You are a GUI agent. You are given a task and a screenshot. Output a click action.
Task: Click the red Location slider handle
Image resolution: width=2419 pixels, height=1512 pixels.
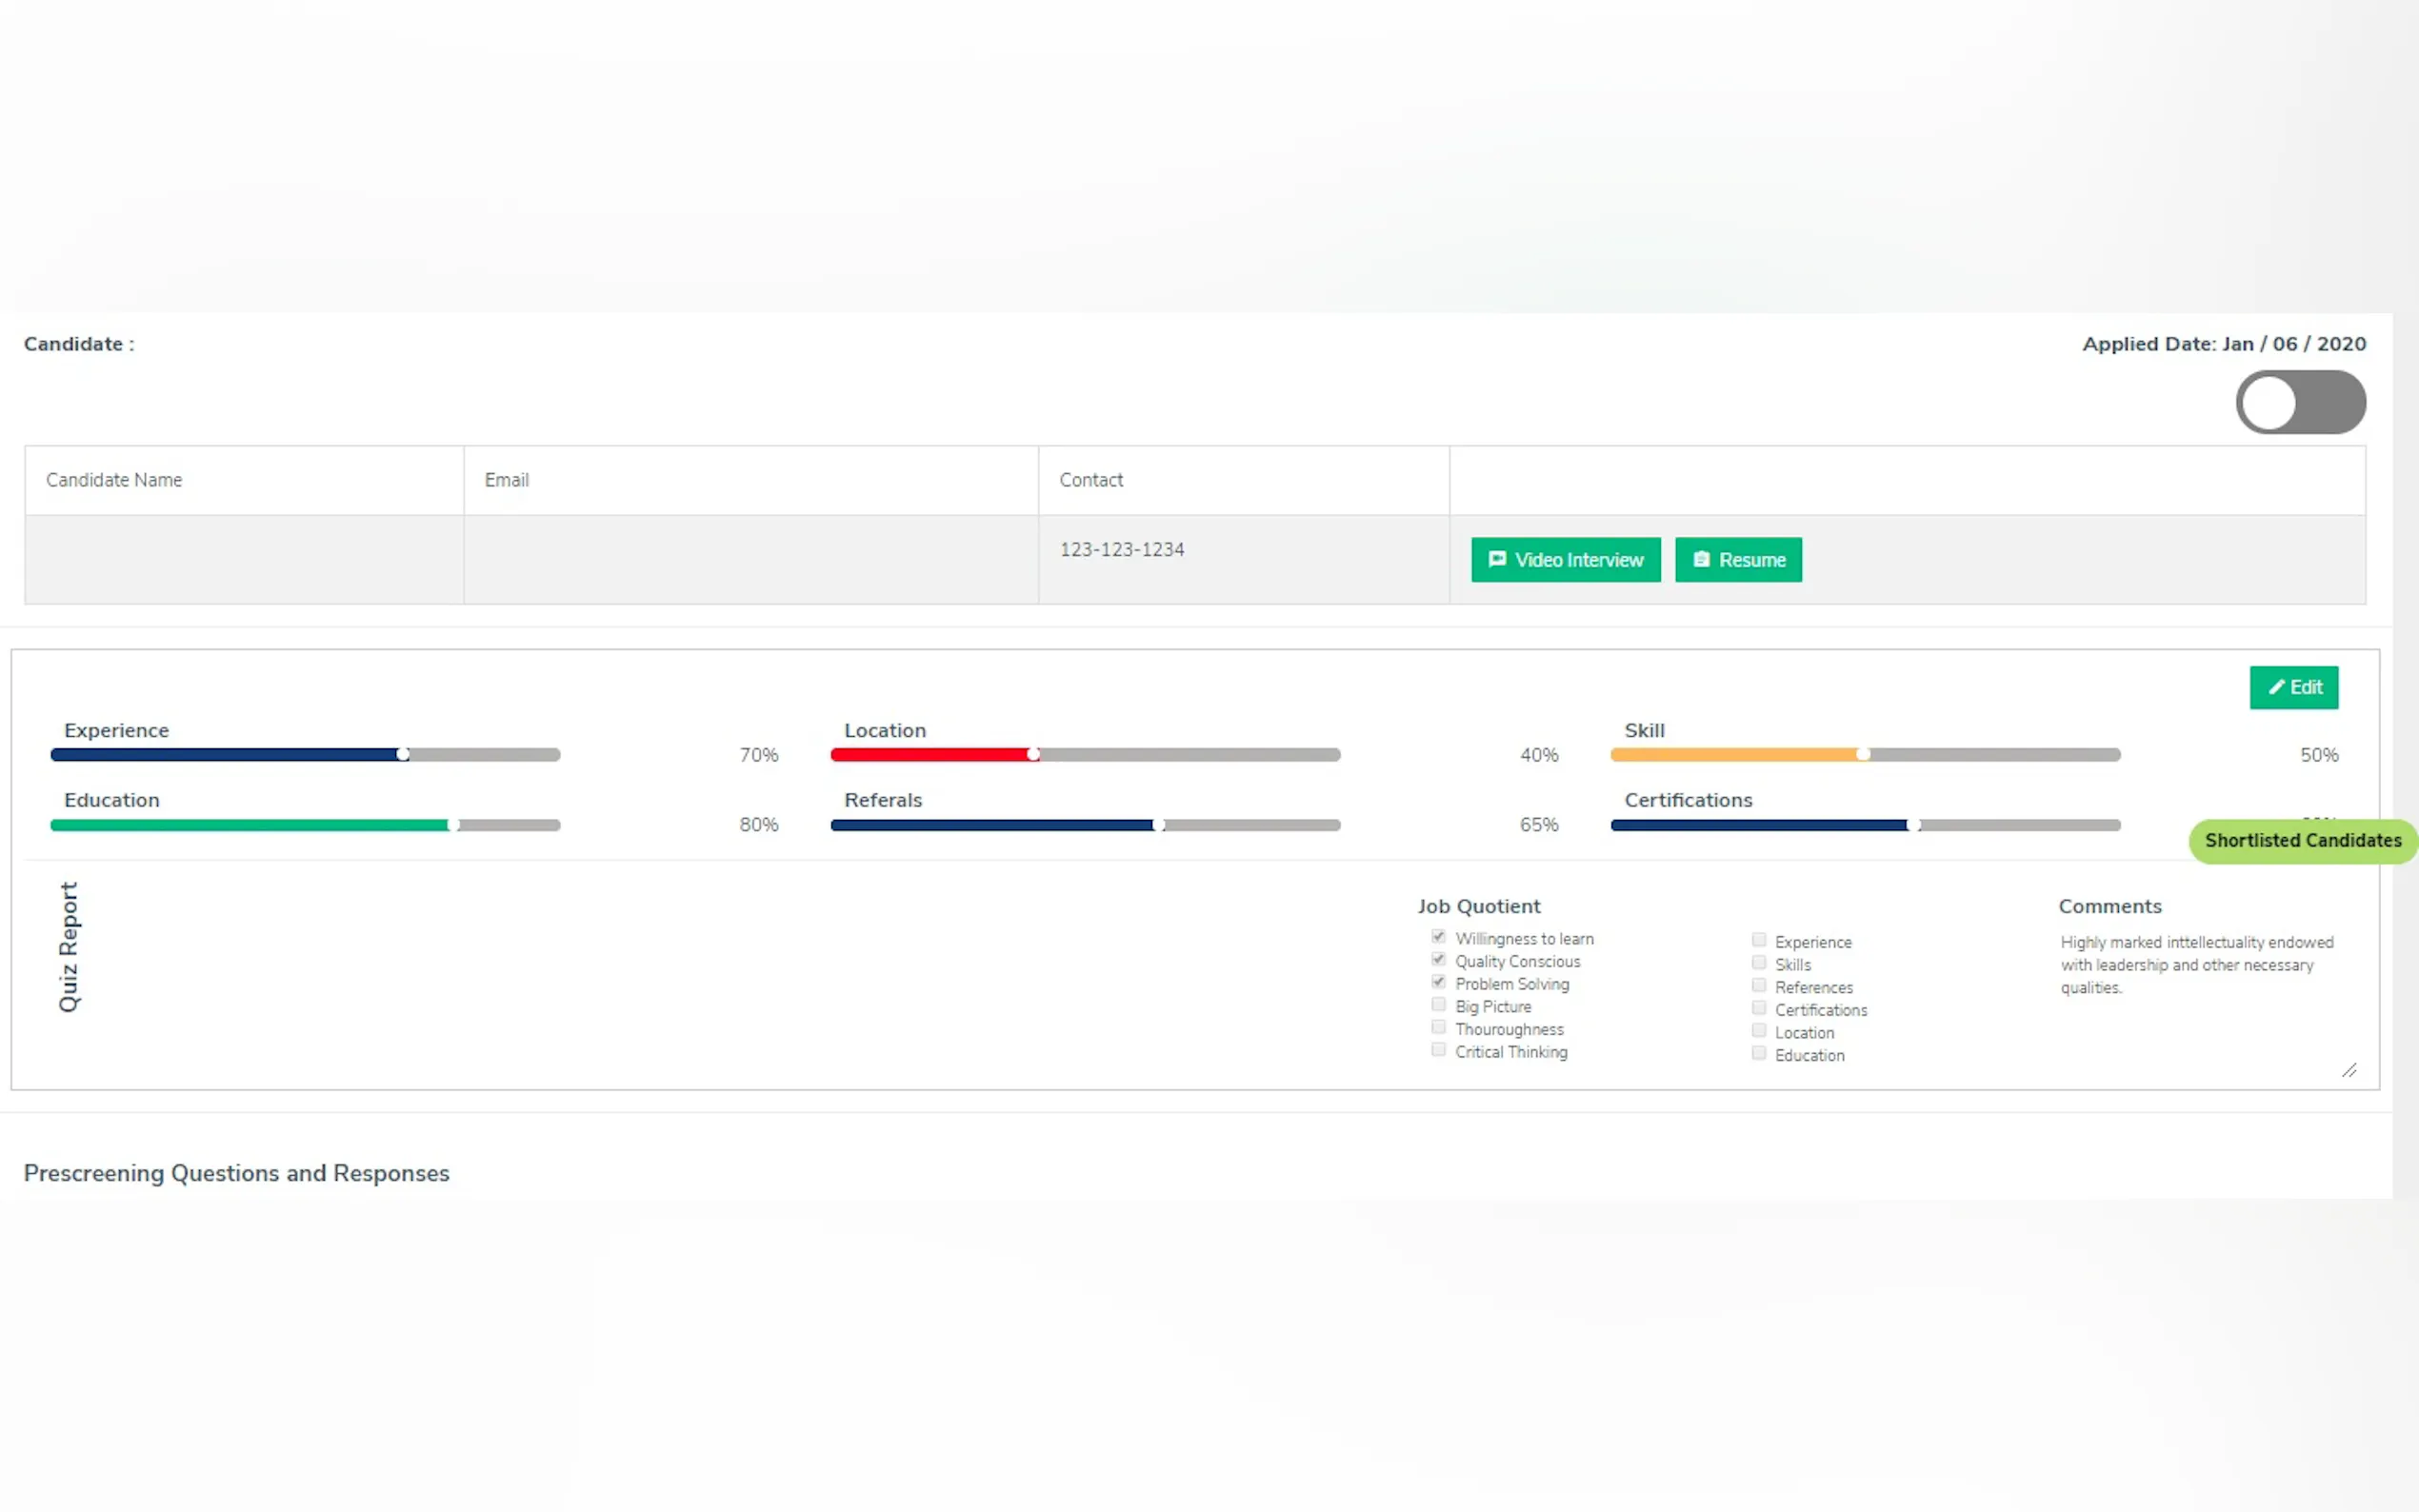click(1033, 755)
